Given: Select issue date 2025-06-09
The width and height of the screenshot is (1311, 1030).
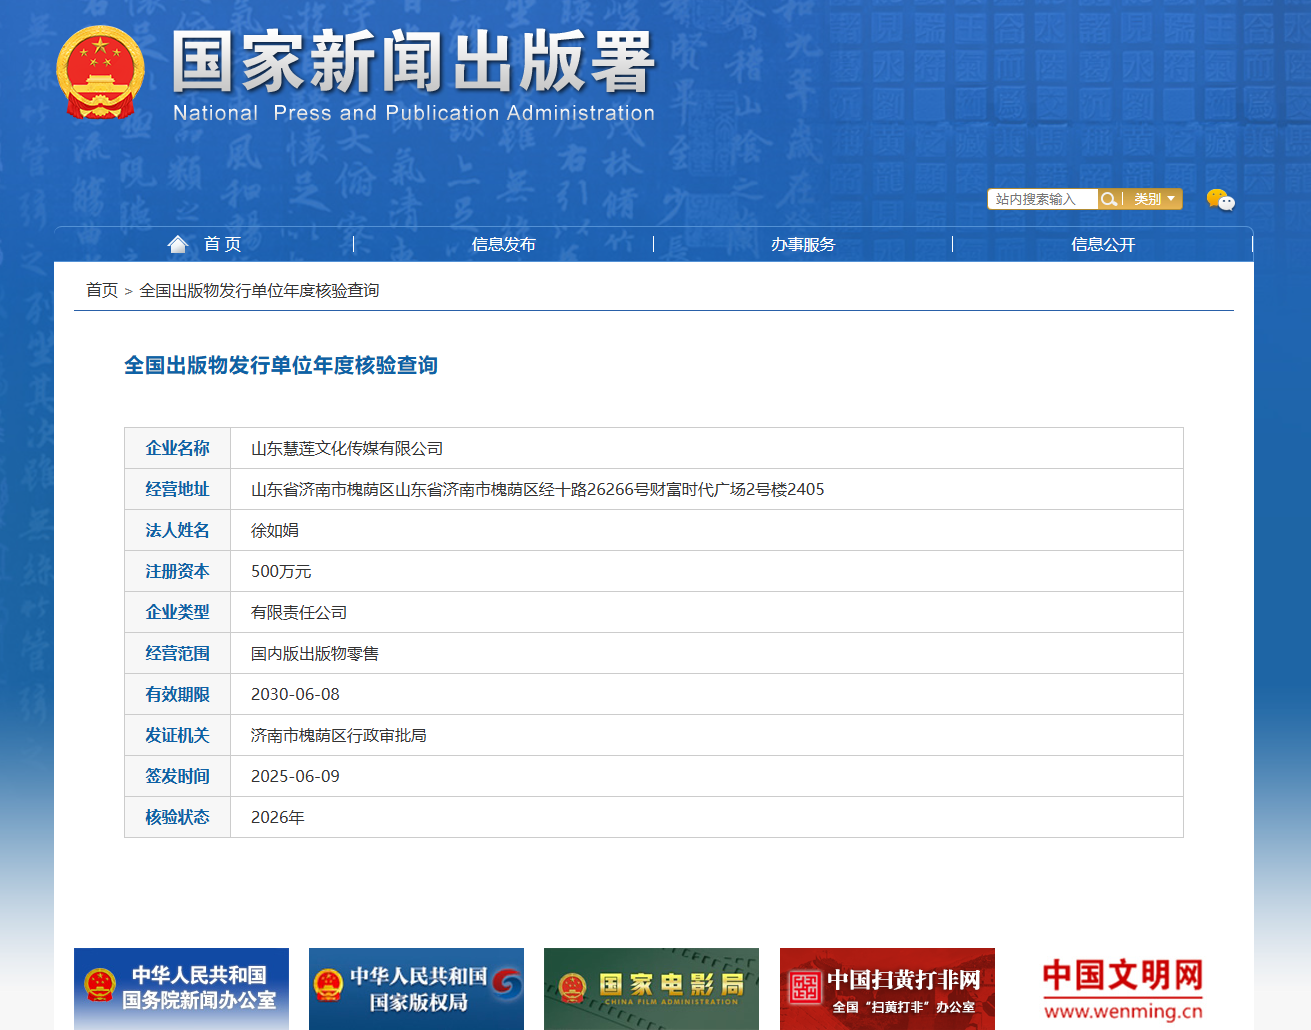Looking at the screenshot, I should pos(295,776).
